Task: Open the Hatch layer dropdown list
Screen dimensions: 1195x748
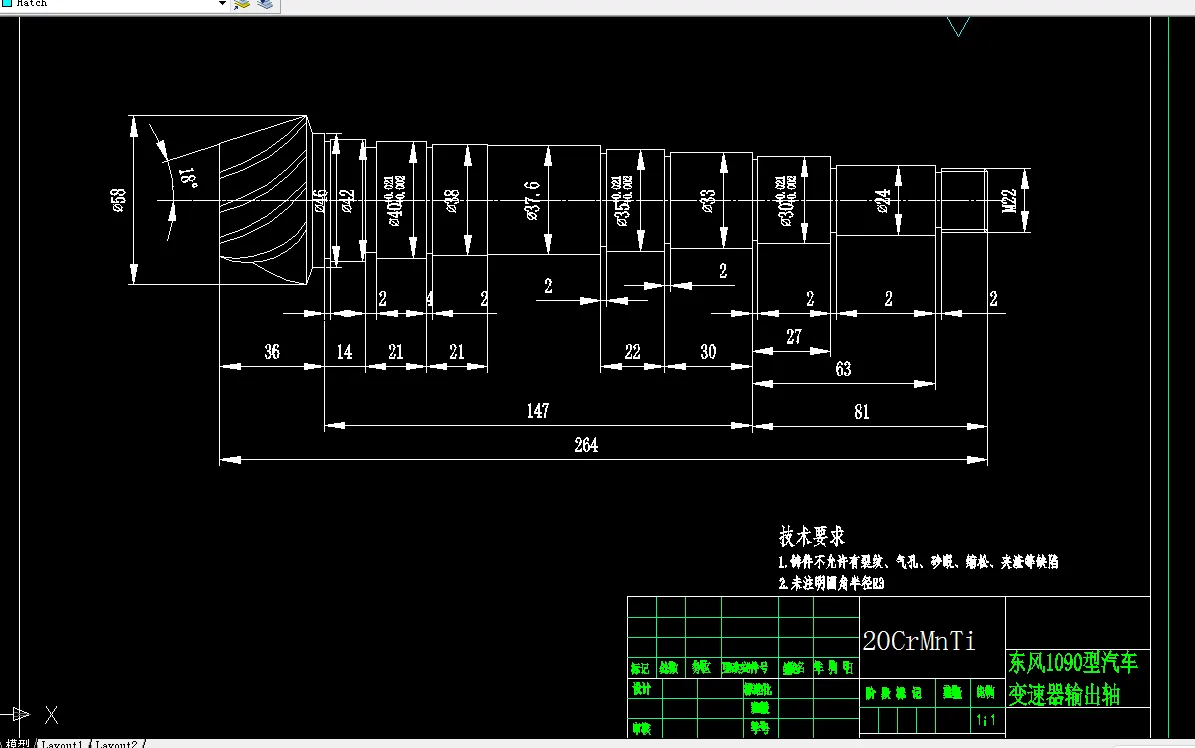Action: tap(223, 4)
